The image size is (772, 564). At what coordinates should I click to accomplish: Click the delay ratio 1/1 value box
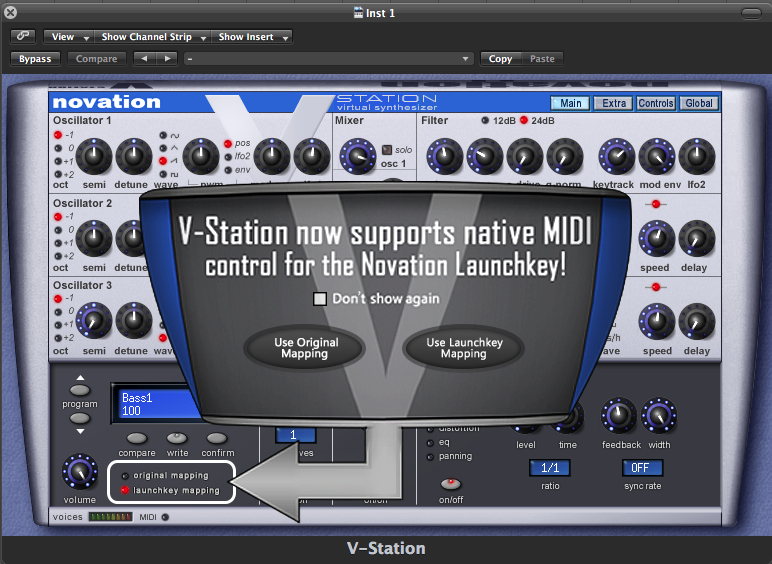tap(549, 468)
